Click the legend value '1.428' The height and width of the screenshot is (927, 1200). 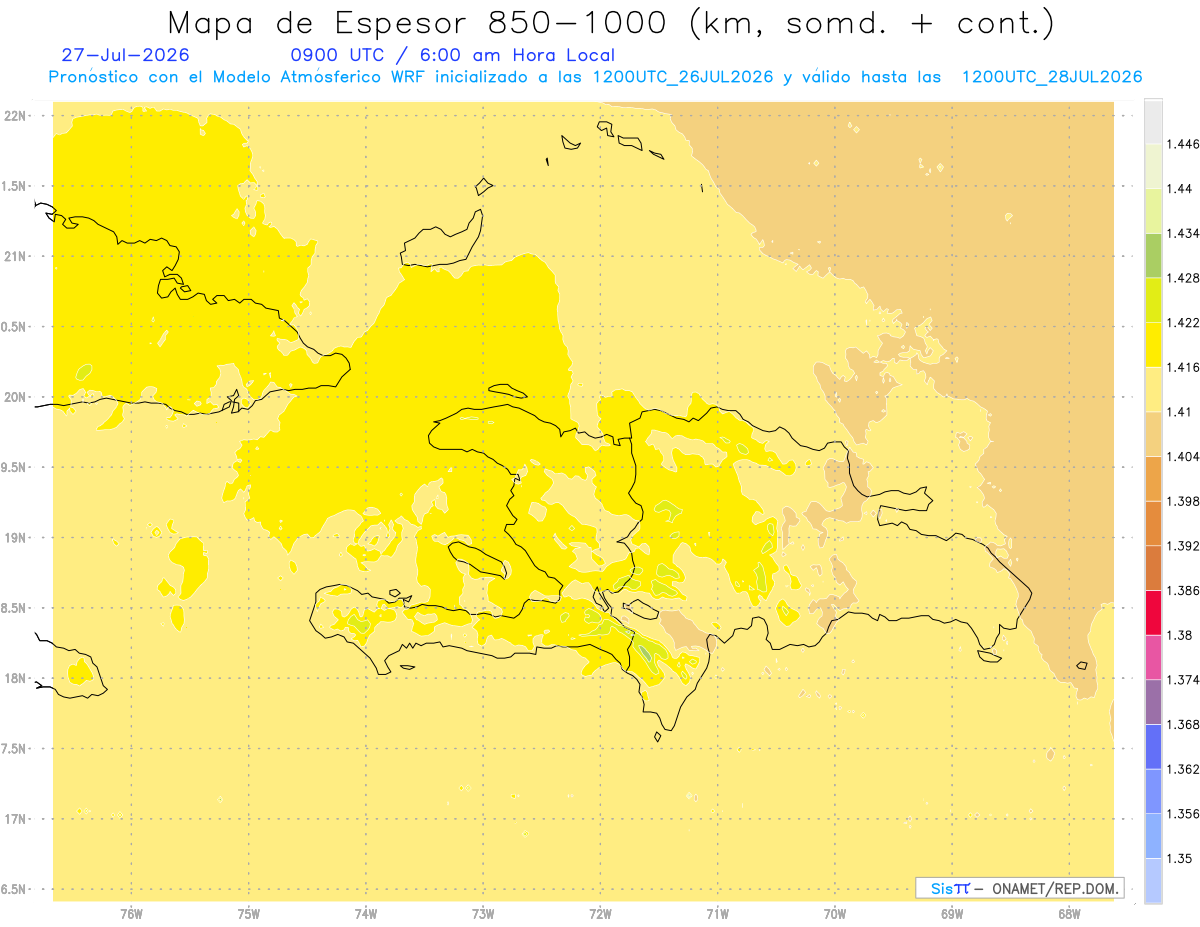(1183, 278)
